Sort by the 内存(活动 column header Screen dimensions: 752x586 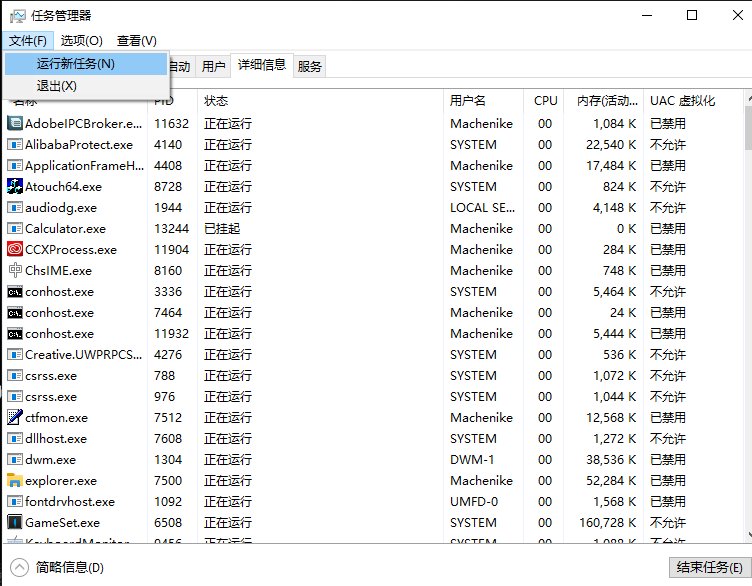tap(604, 101)
